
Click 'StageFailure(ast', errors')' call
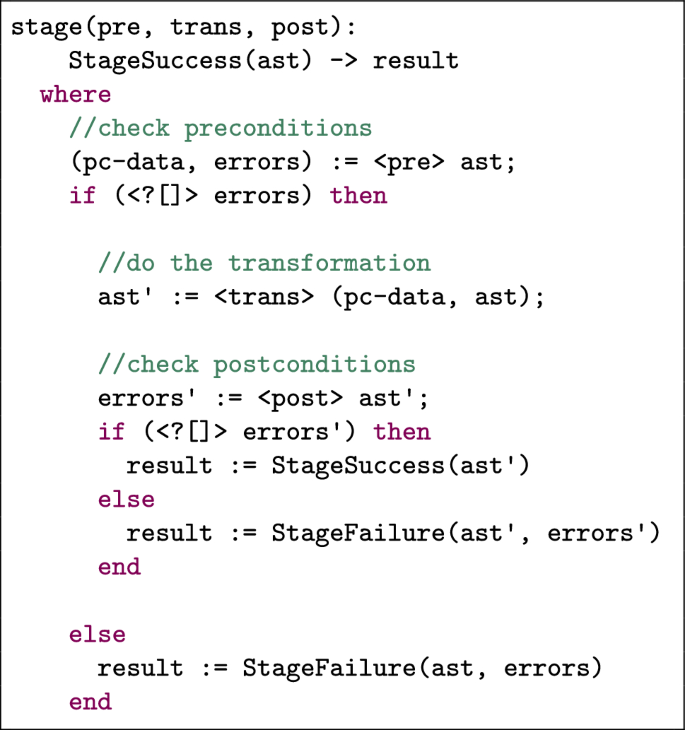(466, 533)
